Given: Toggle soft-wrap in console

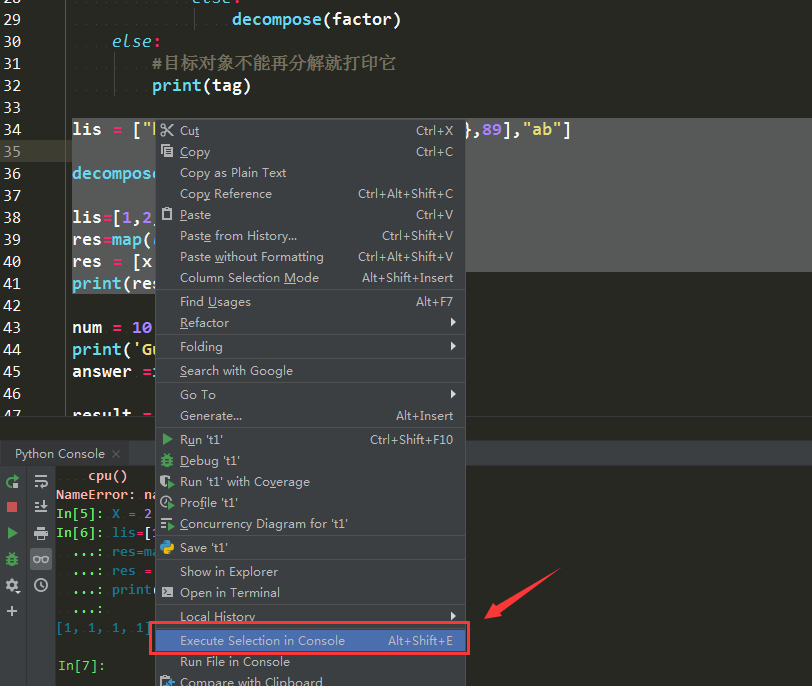Looking at the screenshot, I should [41, 481].
